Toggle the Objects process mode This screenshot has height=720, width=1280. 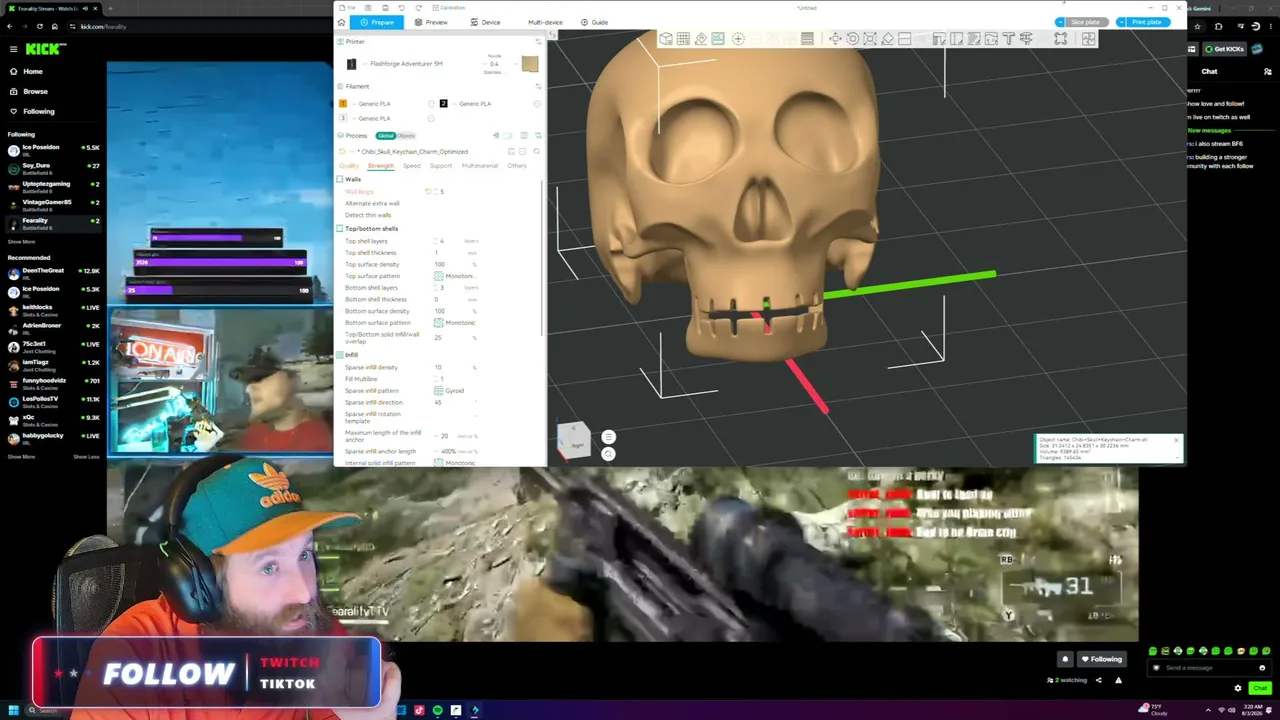[x=406, y=136]
